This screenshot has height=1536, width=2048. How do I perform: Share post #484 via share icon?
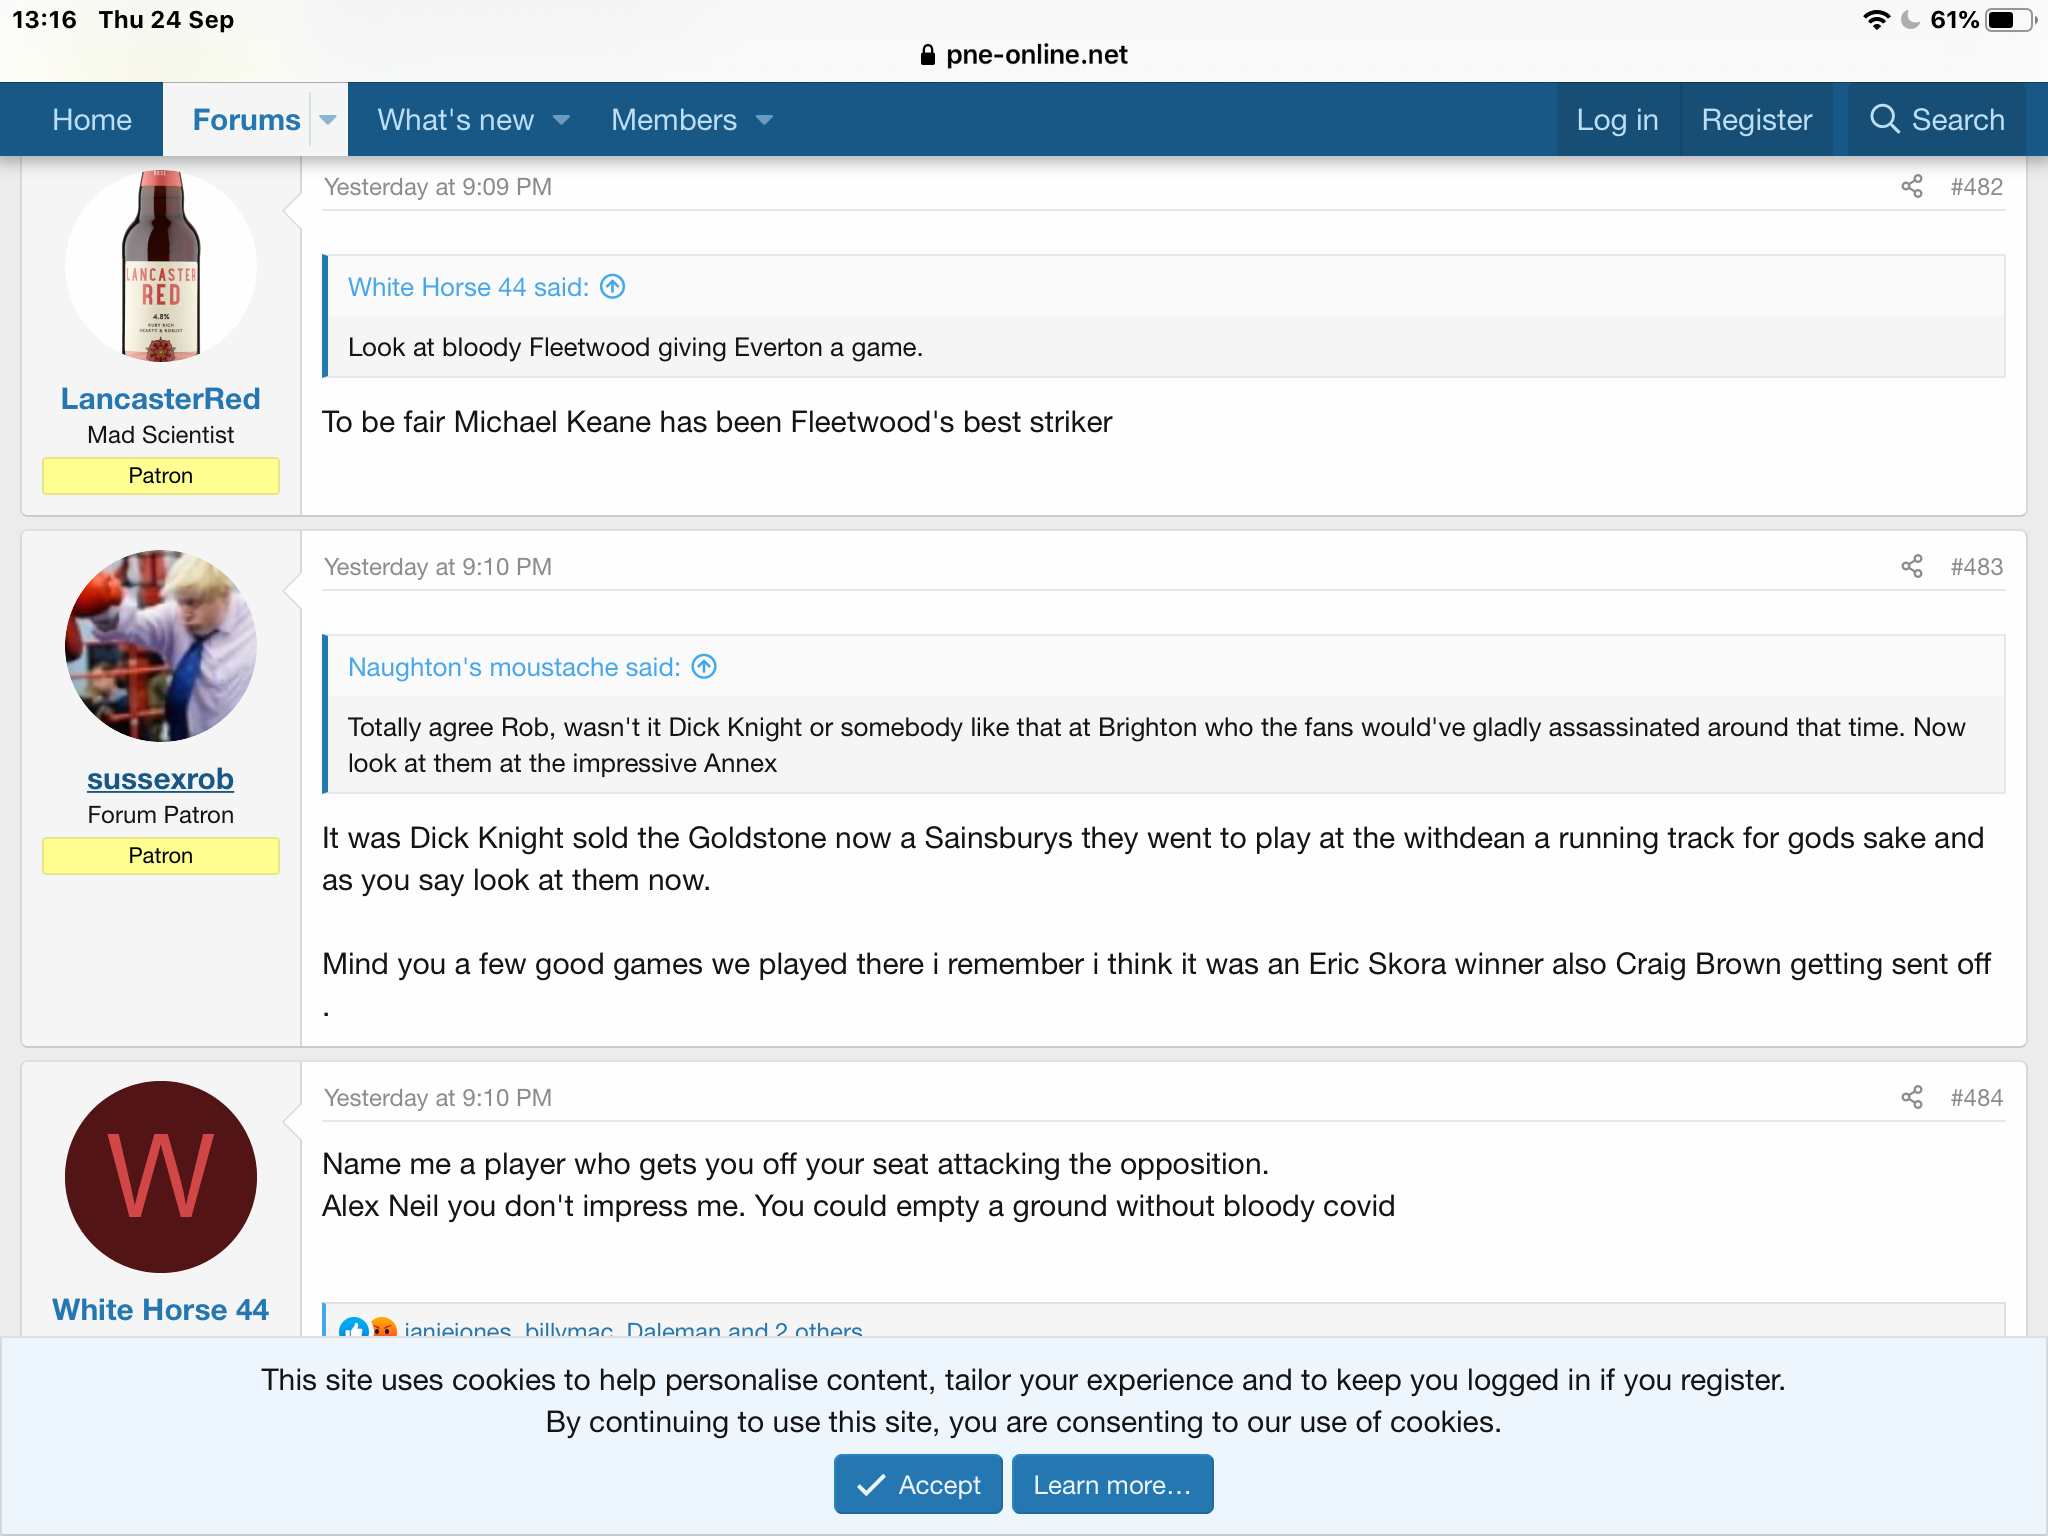click(x=1912, y=1098)
